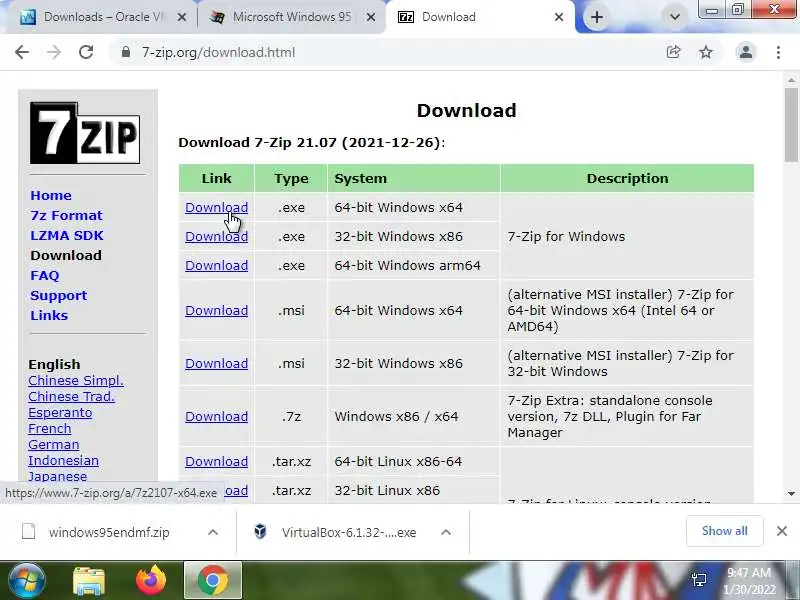Click the vertical scrollbar thumb
The image size is (800, 600).
(791, 126)
